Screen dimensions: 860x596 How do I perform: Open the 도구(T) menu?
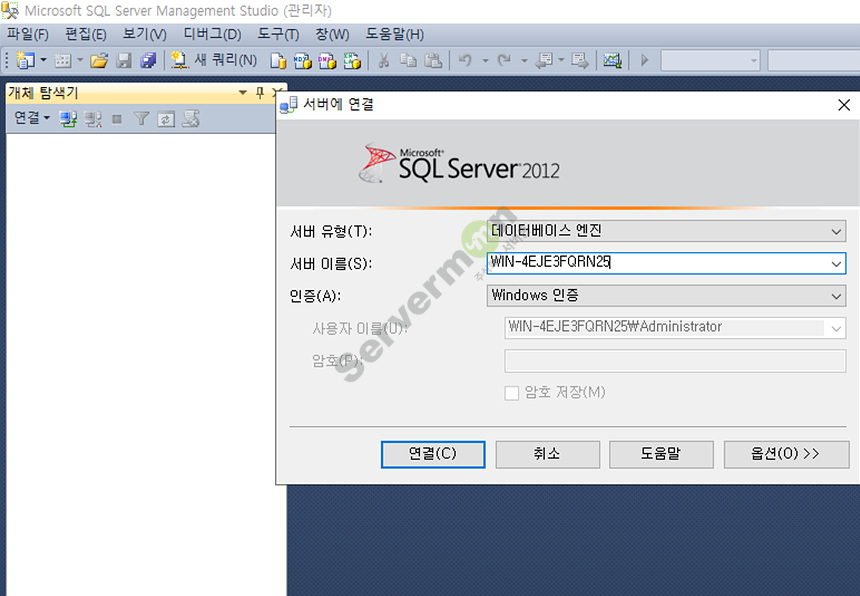click(x=278, y=35)
